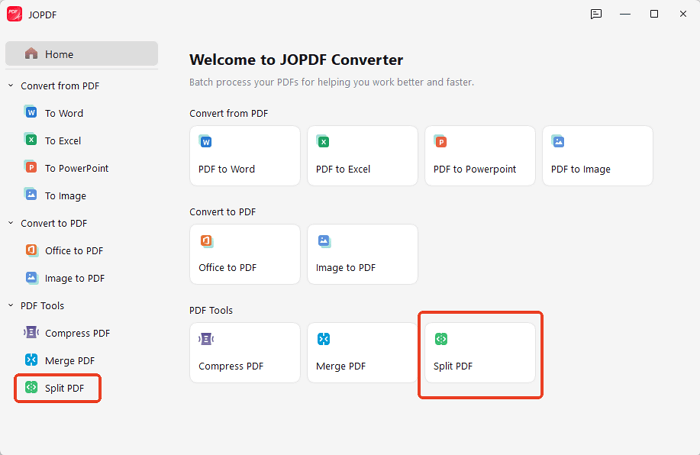Click the JOPDF app logo icon
This screenshot has height=455, width=700.
[x=14, y=14]
